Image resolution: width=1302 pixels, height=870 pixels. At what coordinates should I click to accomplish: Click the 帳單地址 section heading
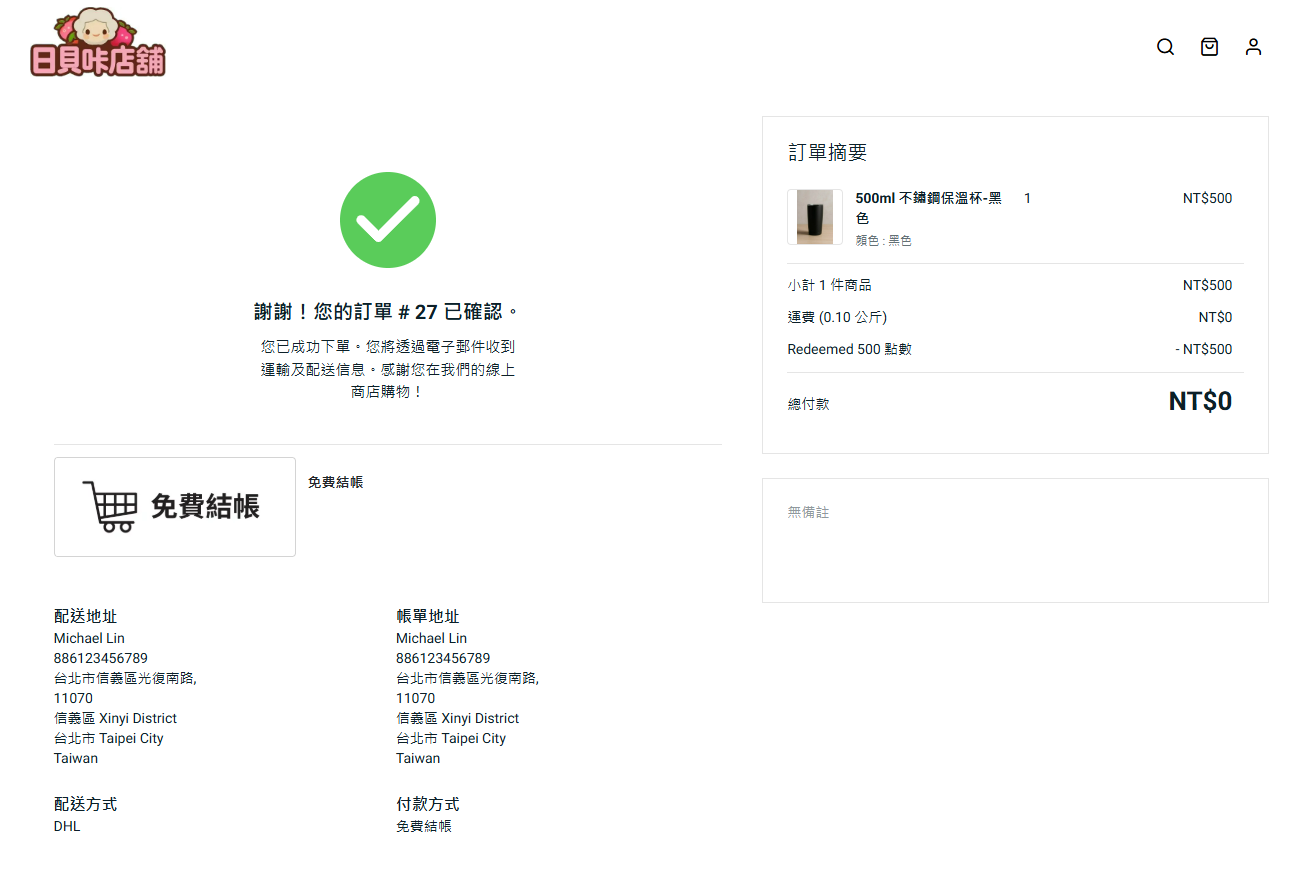point(427,616)
